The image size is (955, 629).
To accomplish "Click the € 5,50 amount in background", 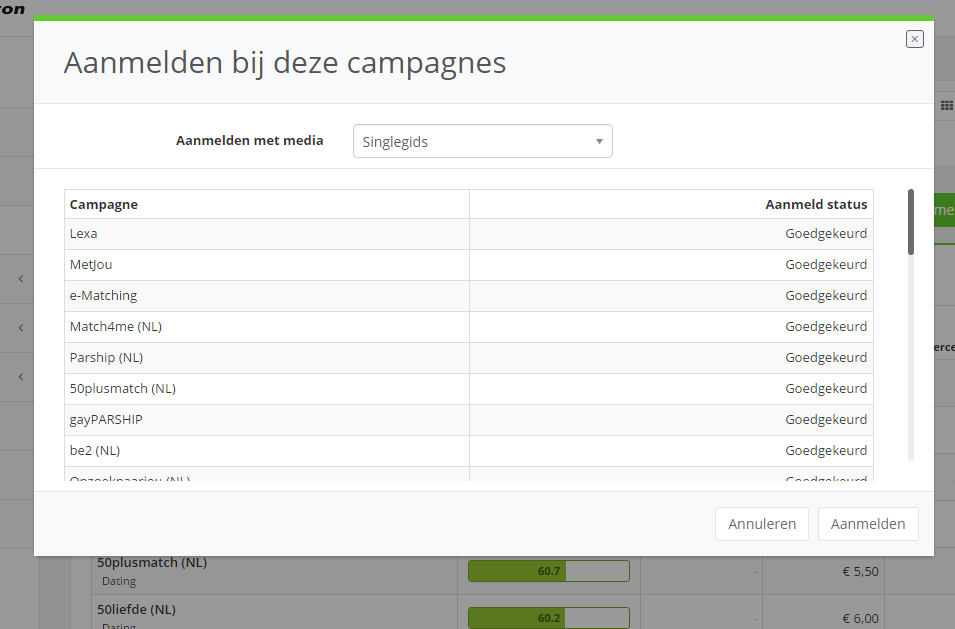I will [860, 572].
